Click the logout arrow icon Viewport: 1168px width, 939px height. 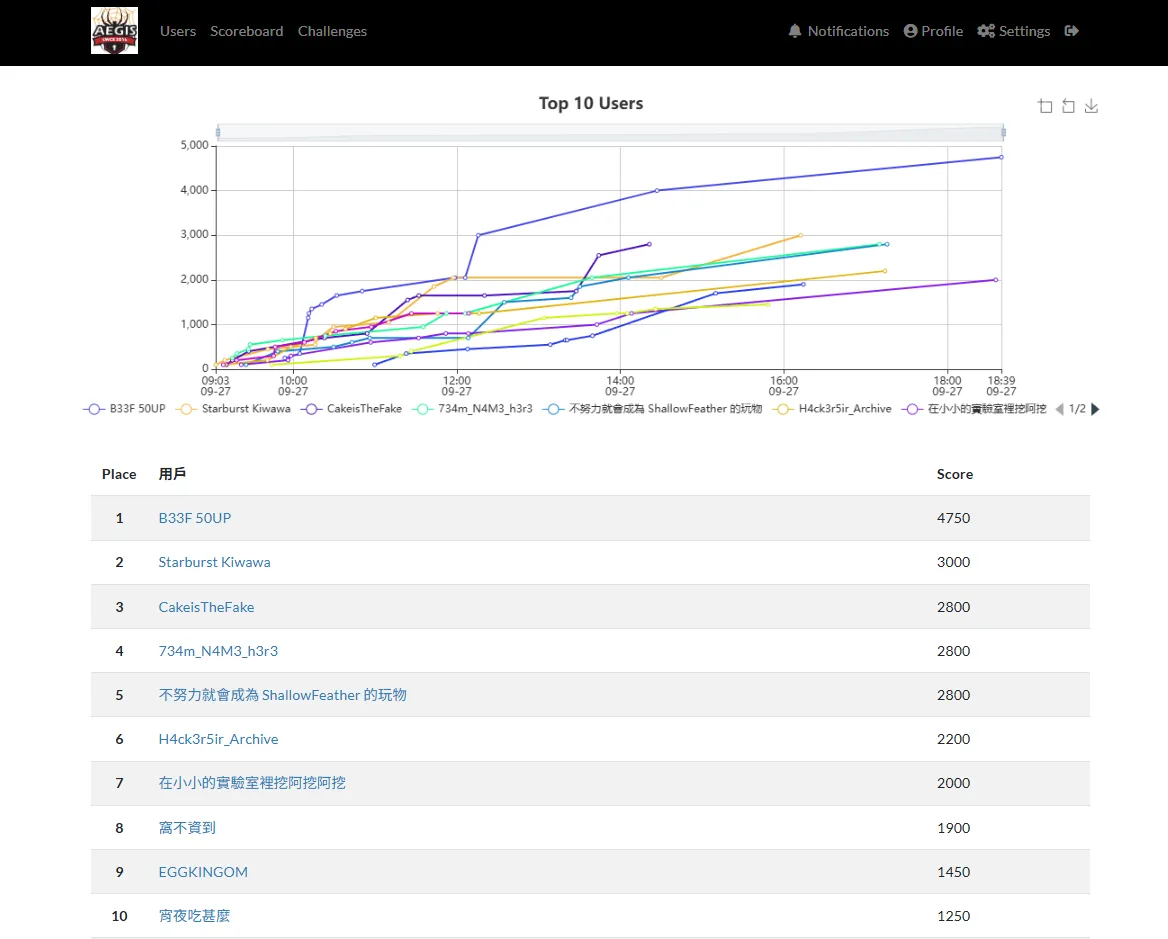coord(1072,31)
